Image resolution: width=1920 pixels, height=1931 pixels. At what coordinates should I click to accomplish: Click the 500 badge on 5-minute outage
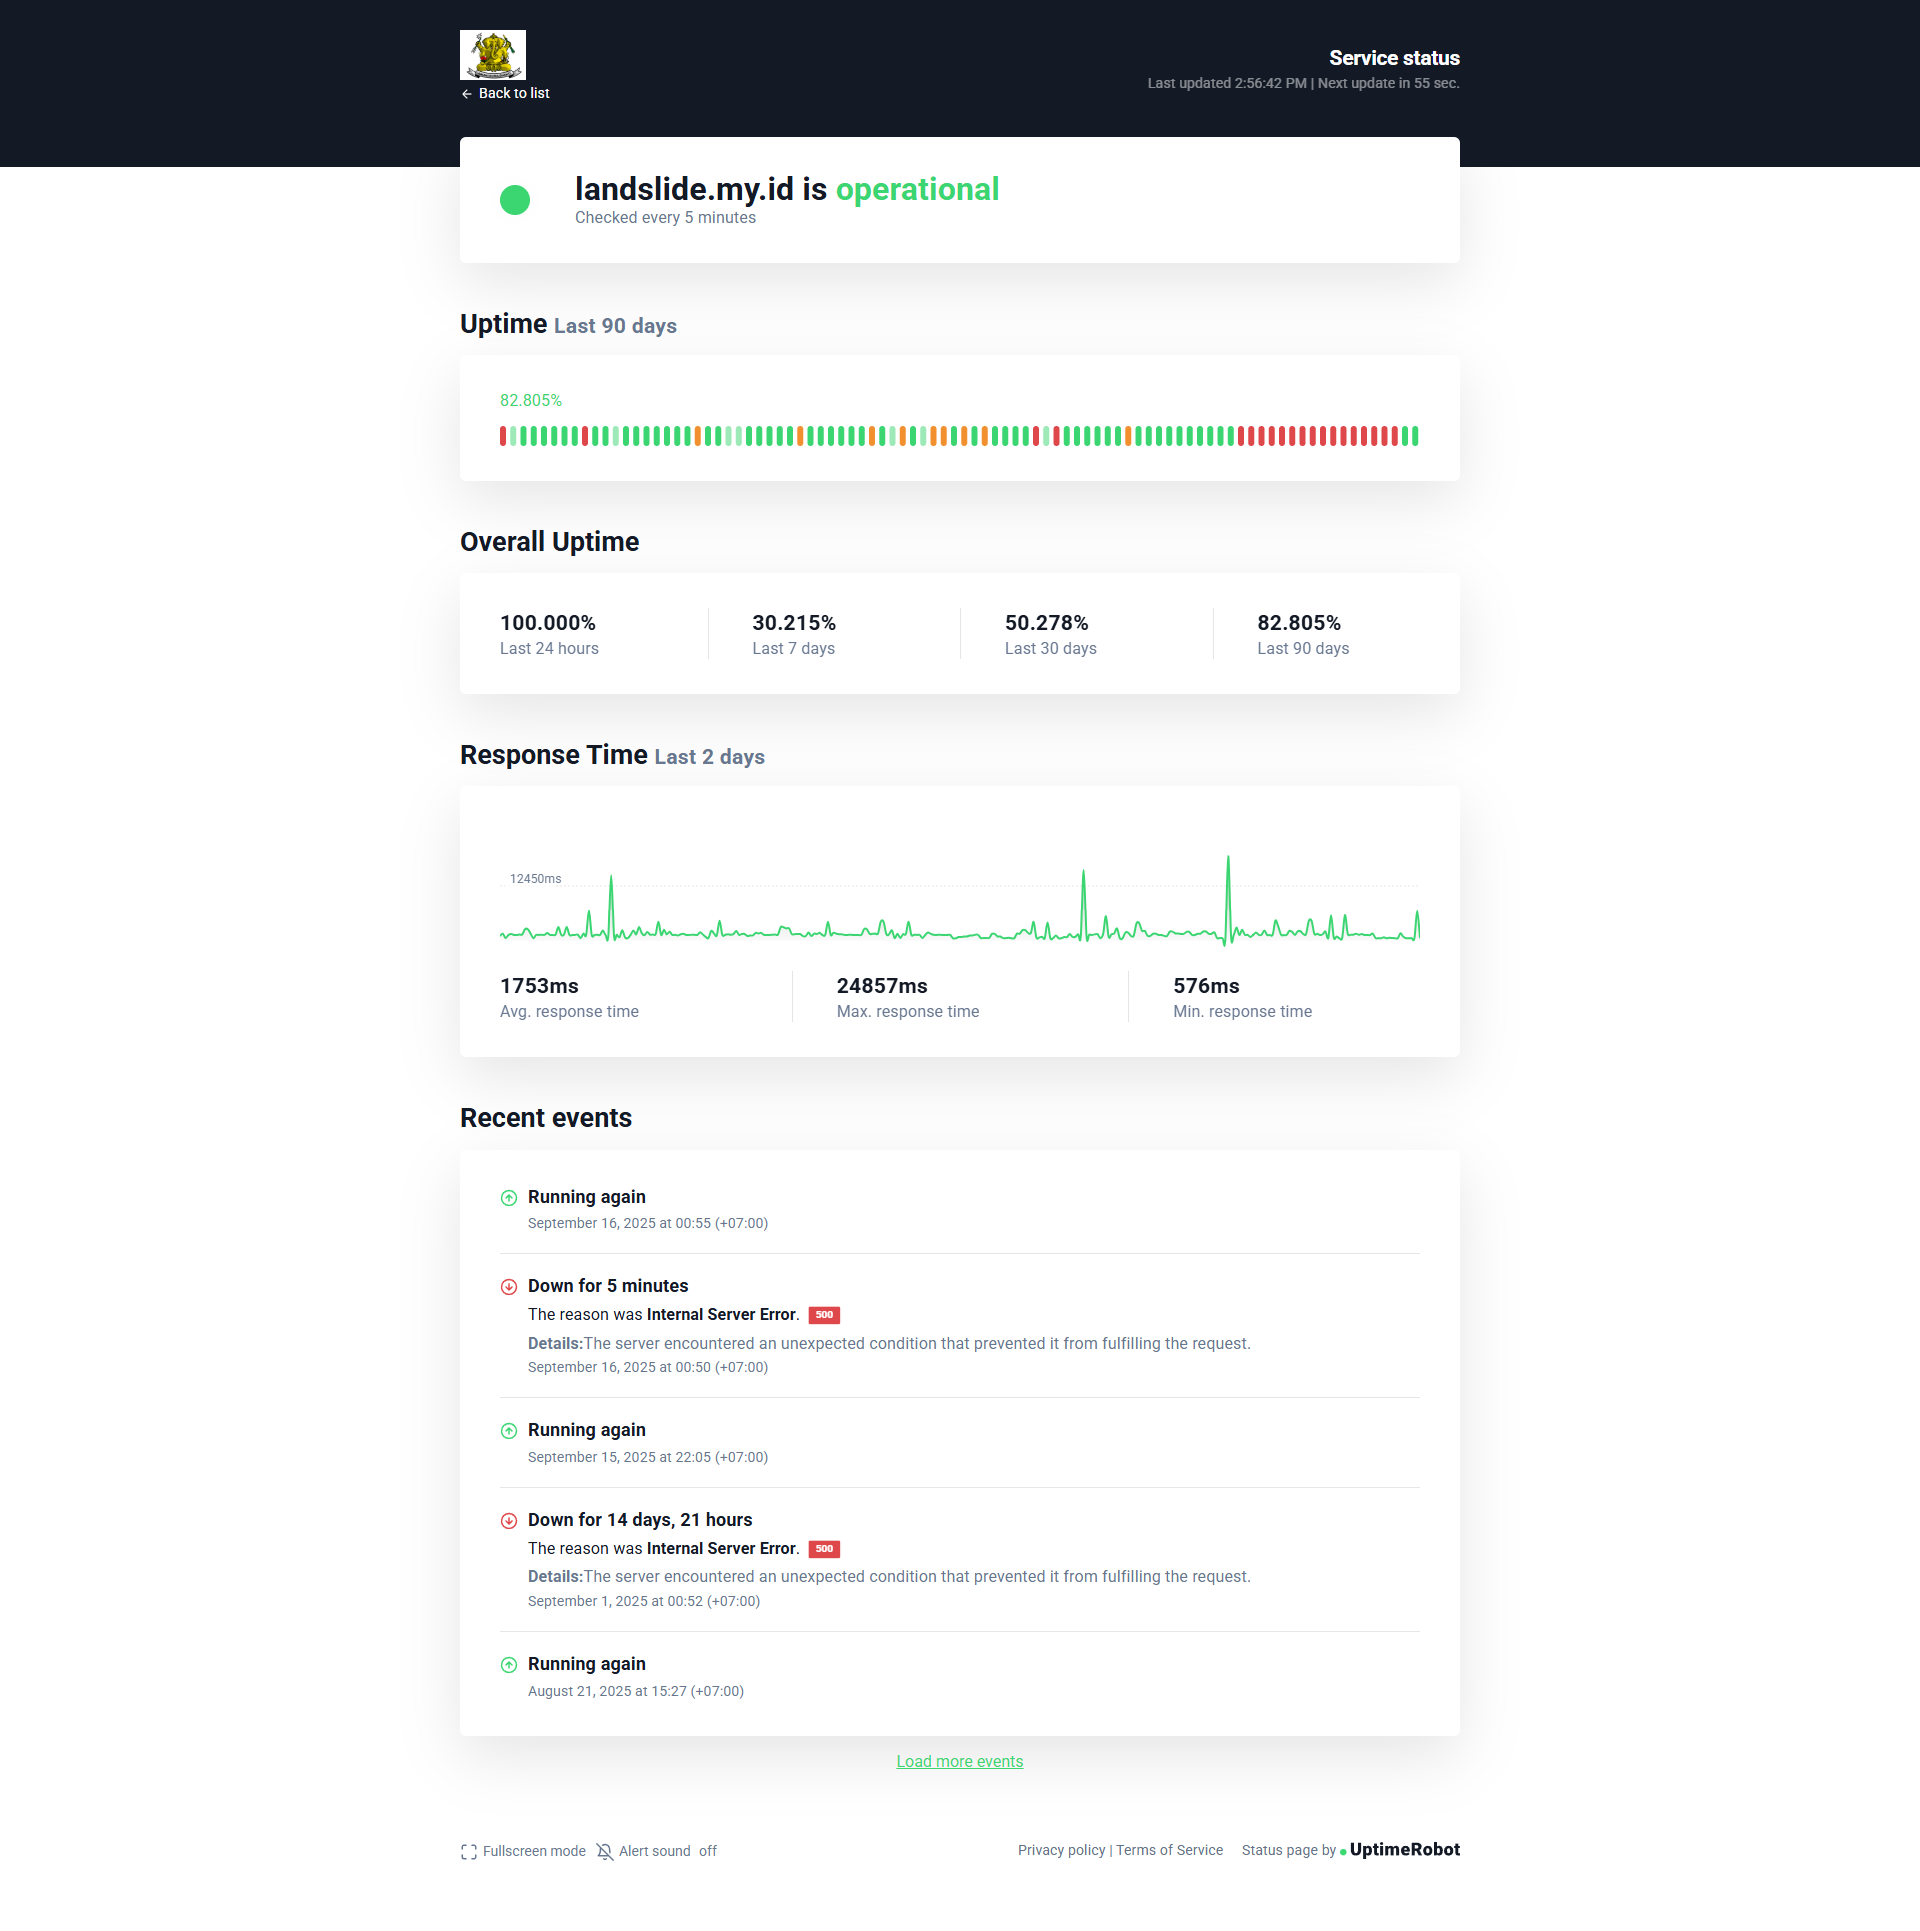(824, 1315)
